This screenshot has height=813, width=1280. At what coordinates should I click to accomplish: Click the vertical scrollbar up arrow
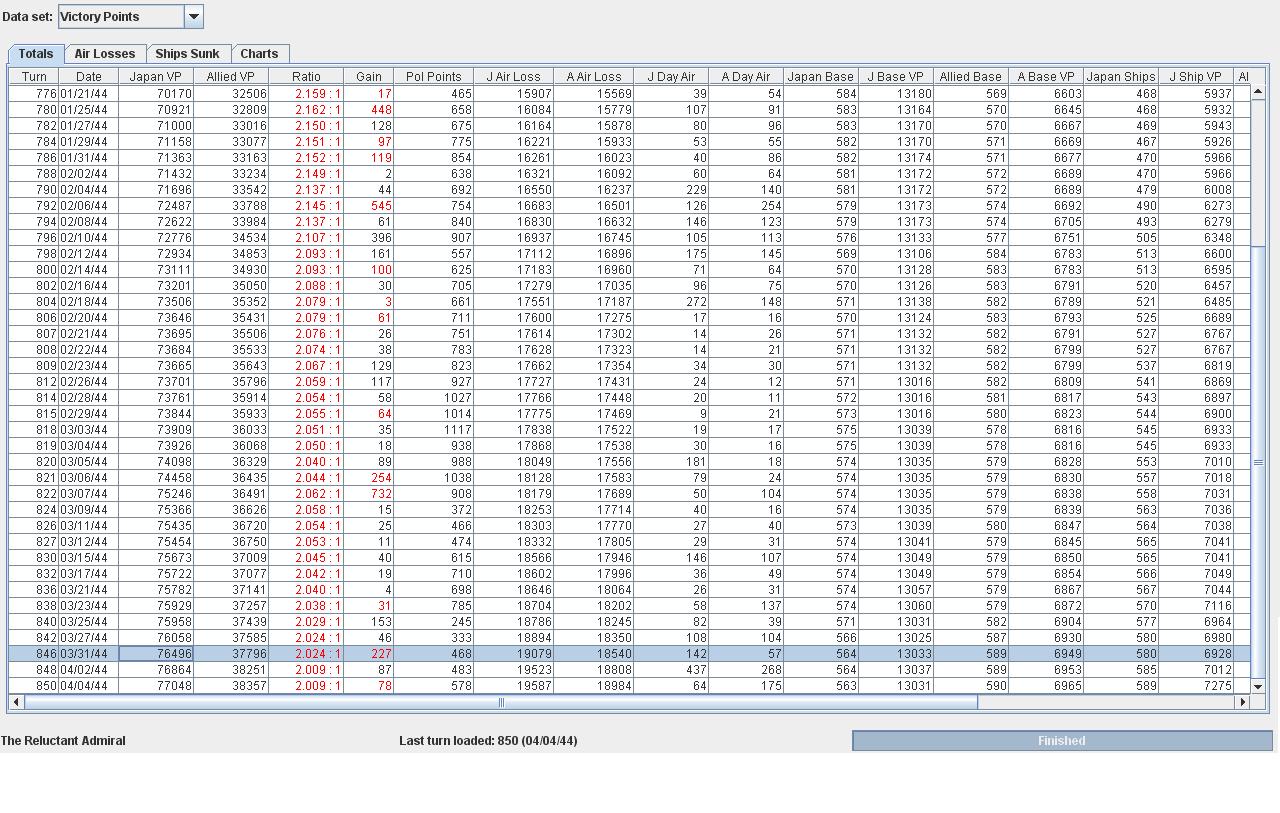(1258, 92)
